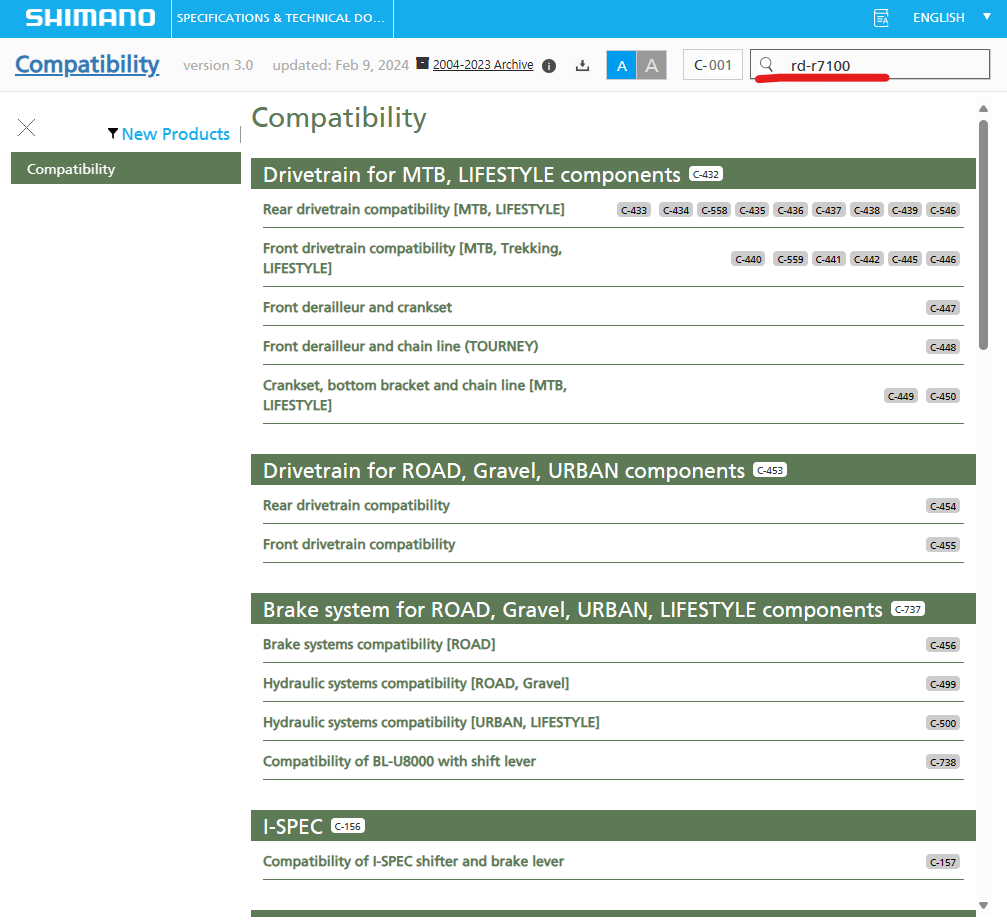Select the Compatibility sidebar item

[x=126, y=168]
